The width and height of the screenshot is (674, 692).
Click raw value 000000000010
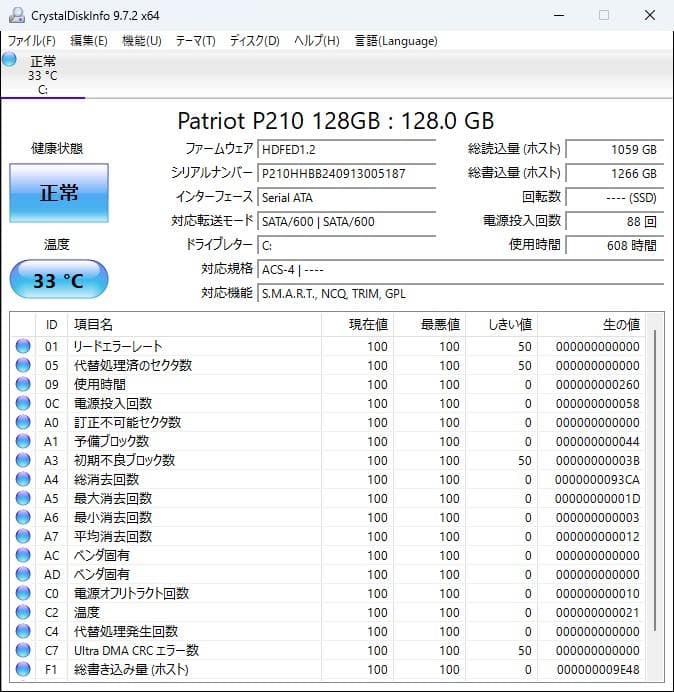coord(598,593)
